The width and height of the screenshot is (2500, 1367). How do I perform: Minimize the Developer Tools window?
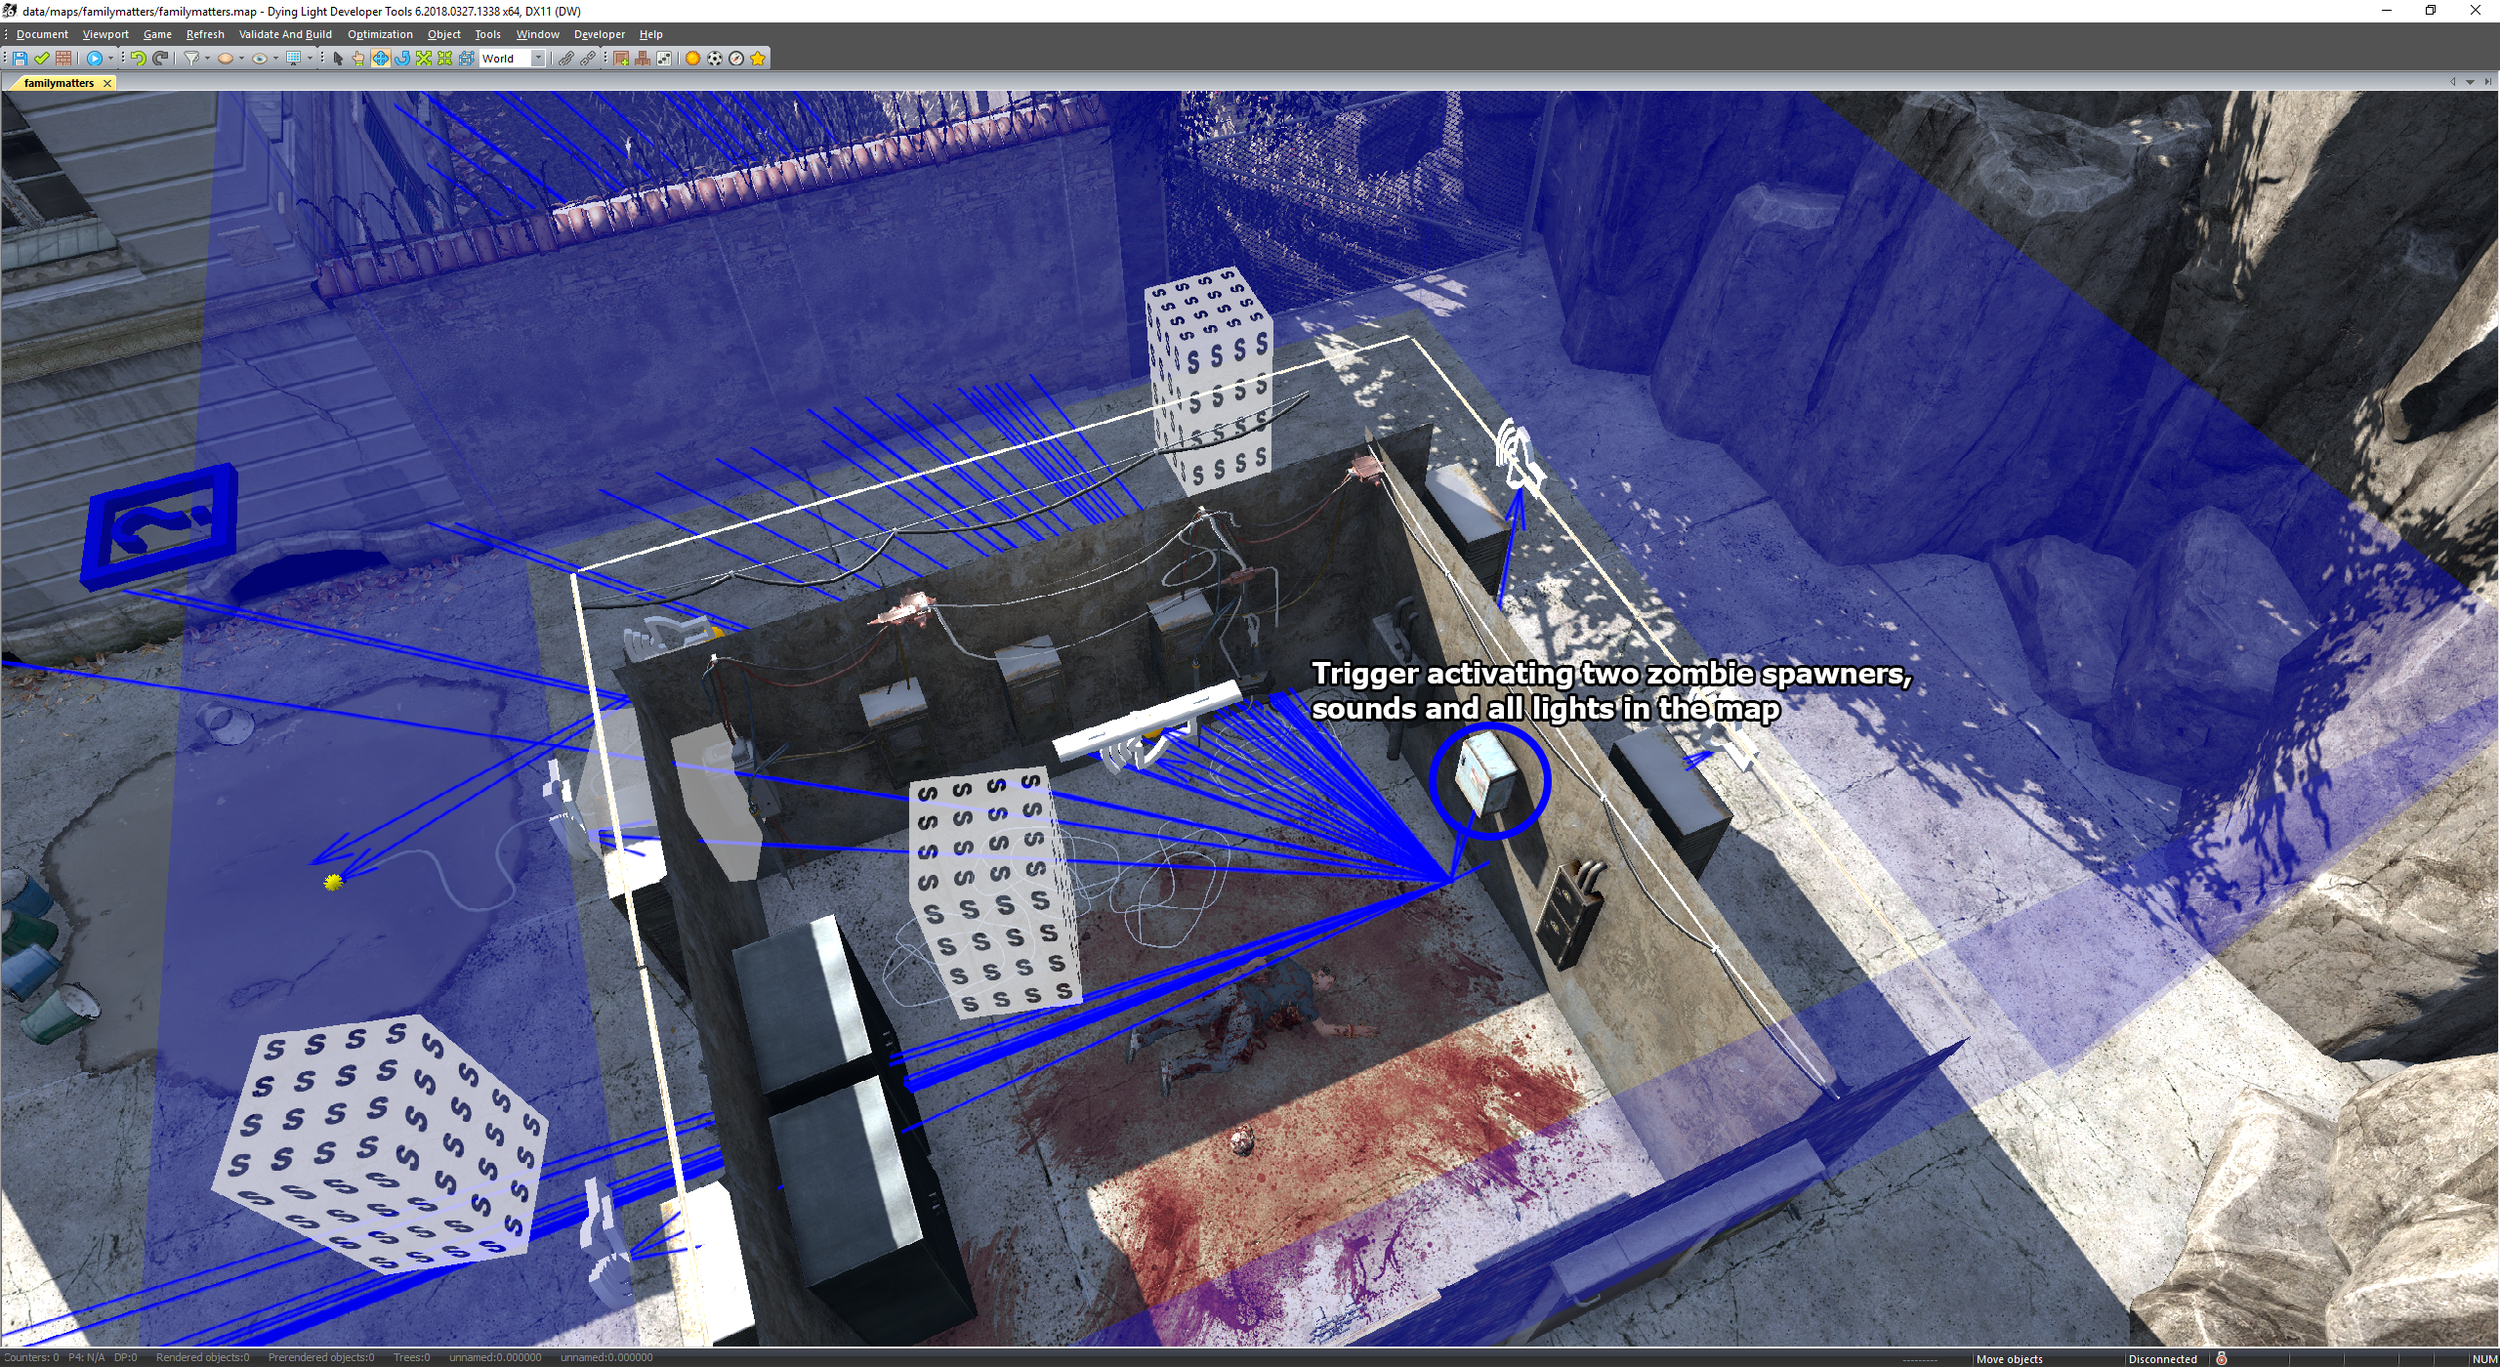[2386, 11]
